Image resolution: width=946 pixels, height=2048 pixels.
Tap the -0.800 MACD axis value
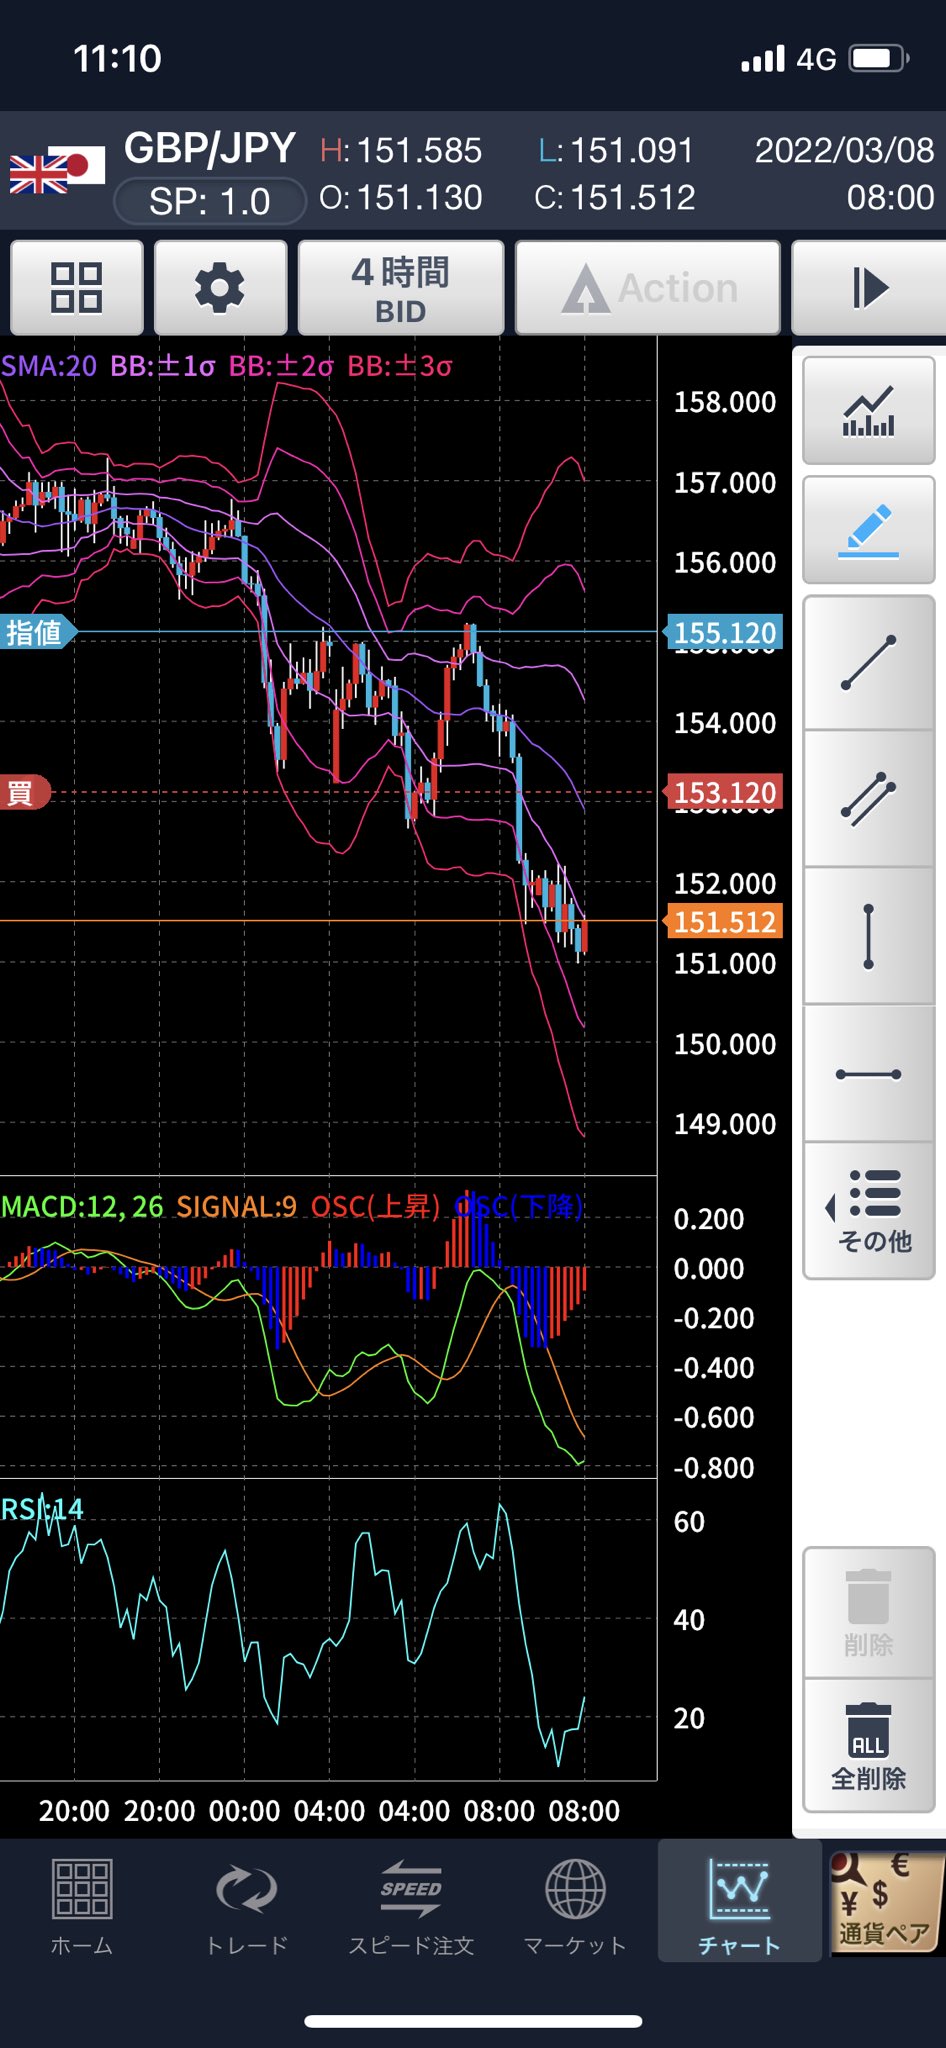(x=714, y=1468)
